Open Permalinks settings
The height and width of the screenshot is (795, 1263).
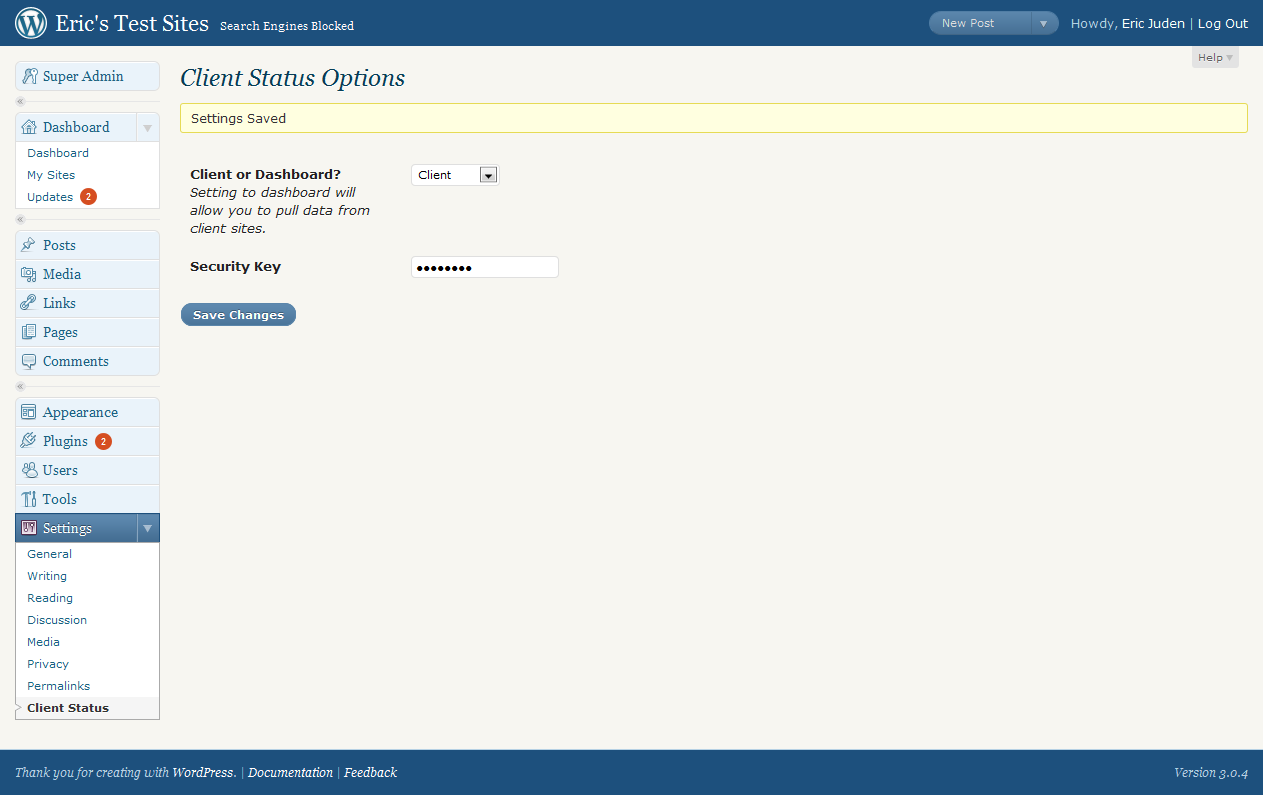coord(59,686)
